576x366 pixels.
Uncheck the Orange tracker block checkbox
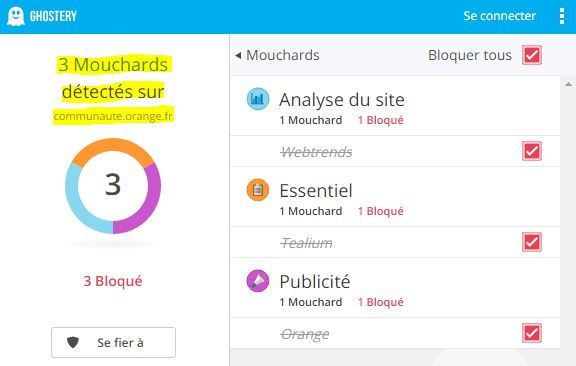pos(532,333)
